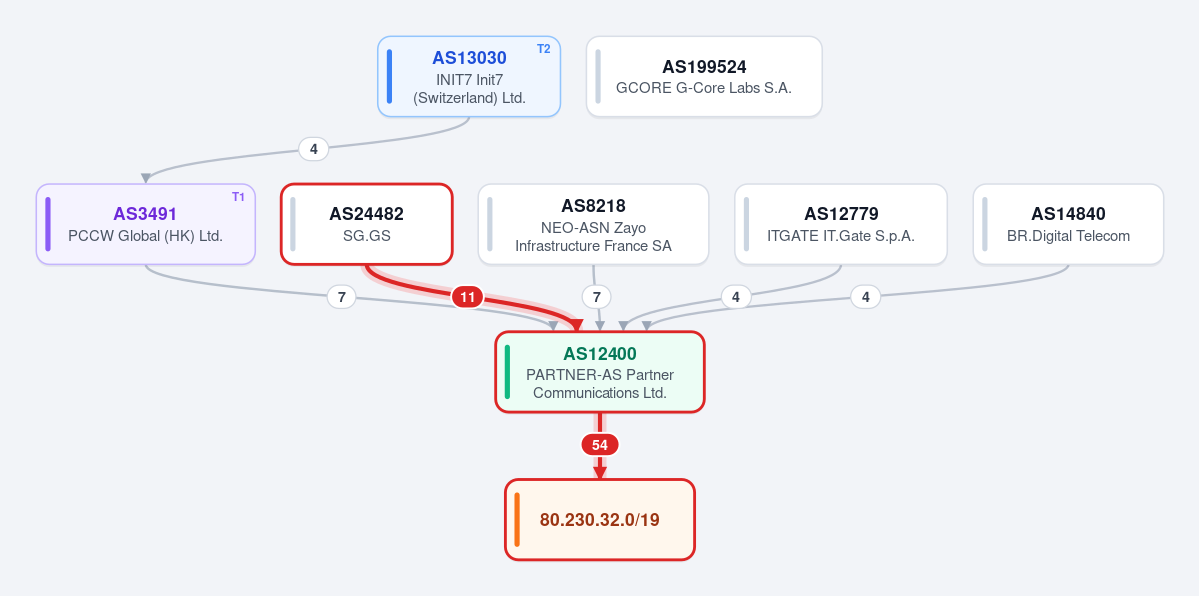Click the orange color bar on prefix node
The height and width of the screenshot is (596, 1199).
pyautogui.click(x=517, y=519)
